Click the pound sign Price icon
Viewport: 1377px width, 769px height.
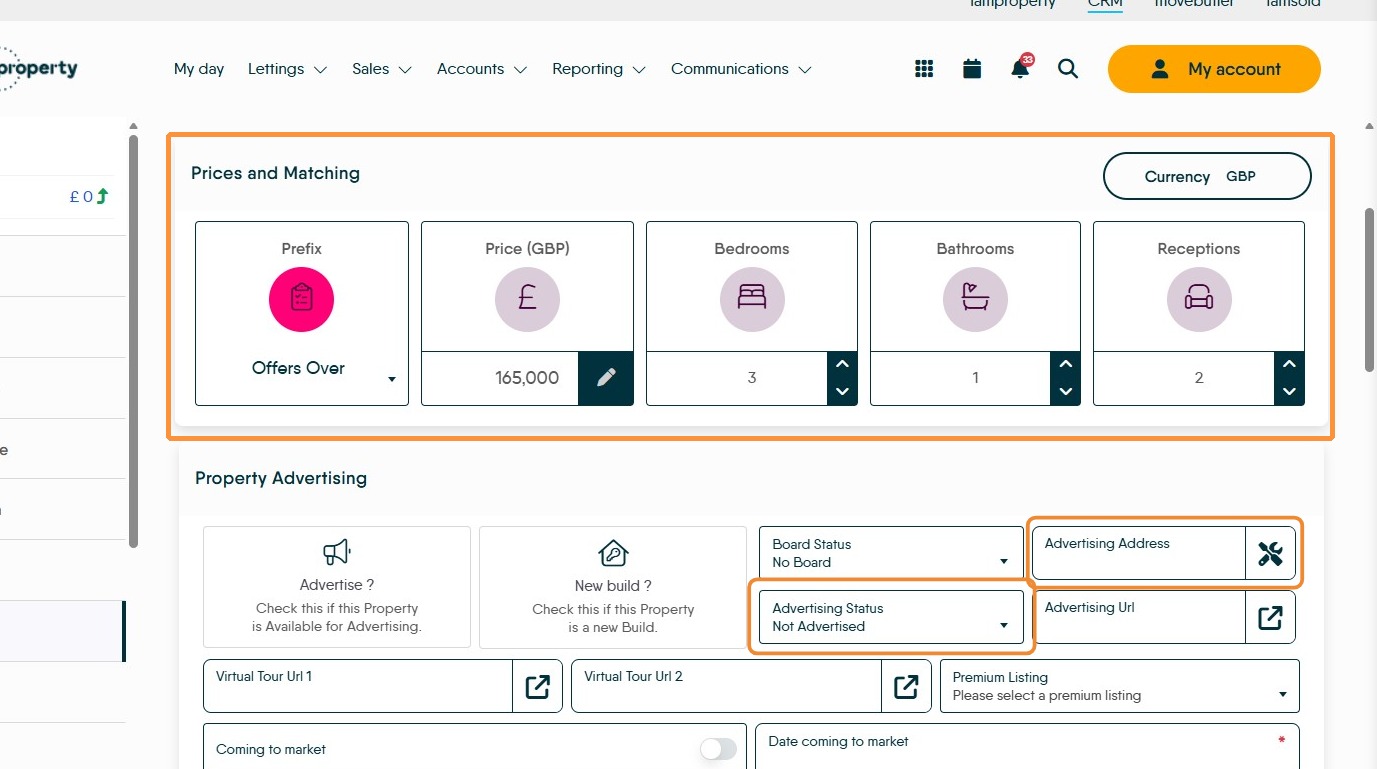pyautogui.click(x=527, y=299)
